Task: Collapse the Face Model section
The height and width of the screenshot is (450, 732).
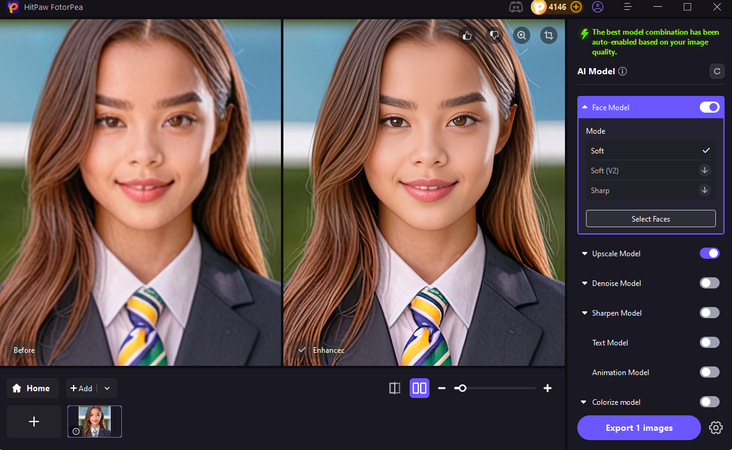Action: point(585,107)
